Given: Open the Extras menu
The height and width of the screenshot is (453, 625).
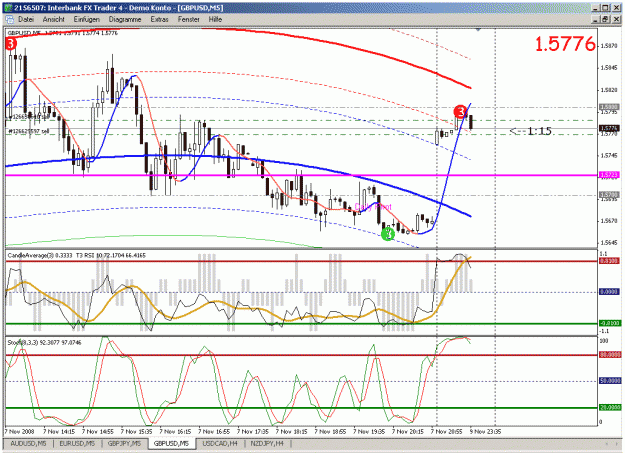Looking at the screenshot, I should click(159, 19).
